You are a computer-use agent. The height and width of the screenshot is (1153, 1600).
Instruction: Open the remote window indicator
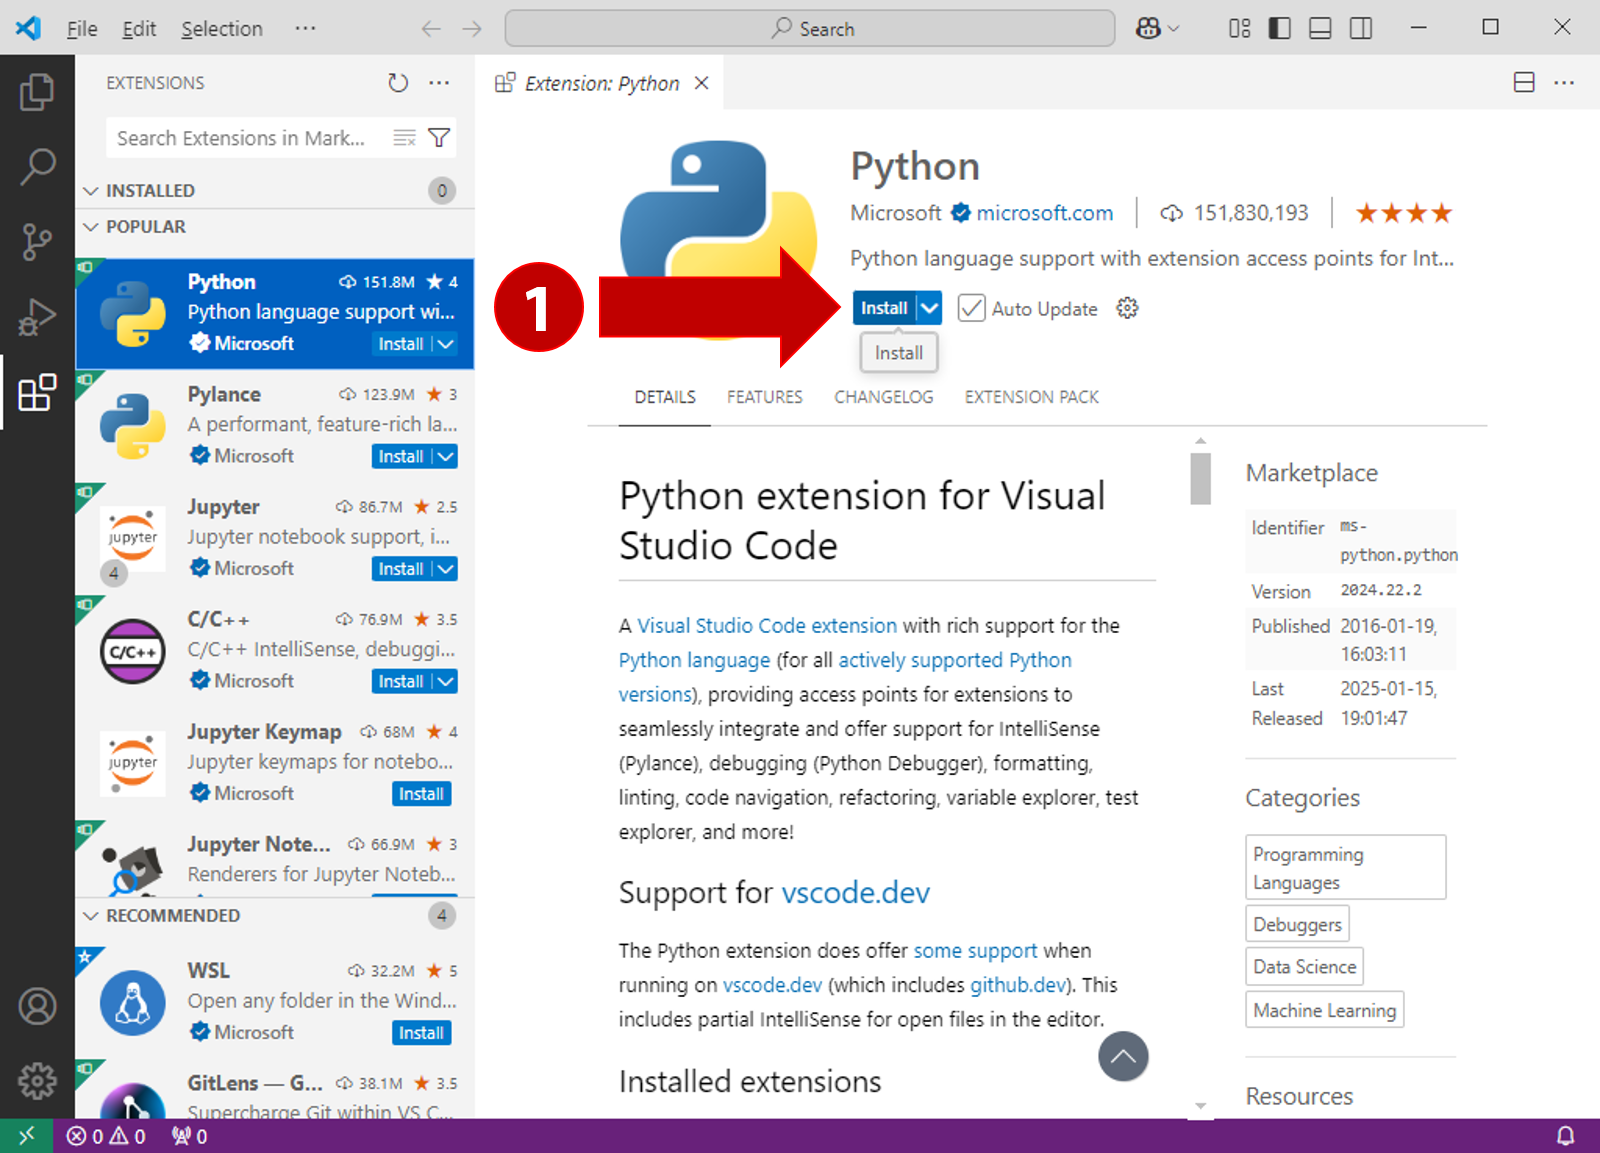click(x=27, y=1136)
